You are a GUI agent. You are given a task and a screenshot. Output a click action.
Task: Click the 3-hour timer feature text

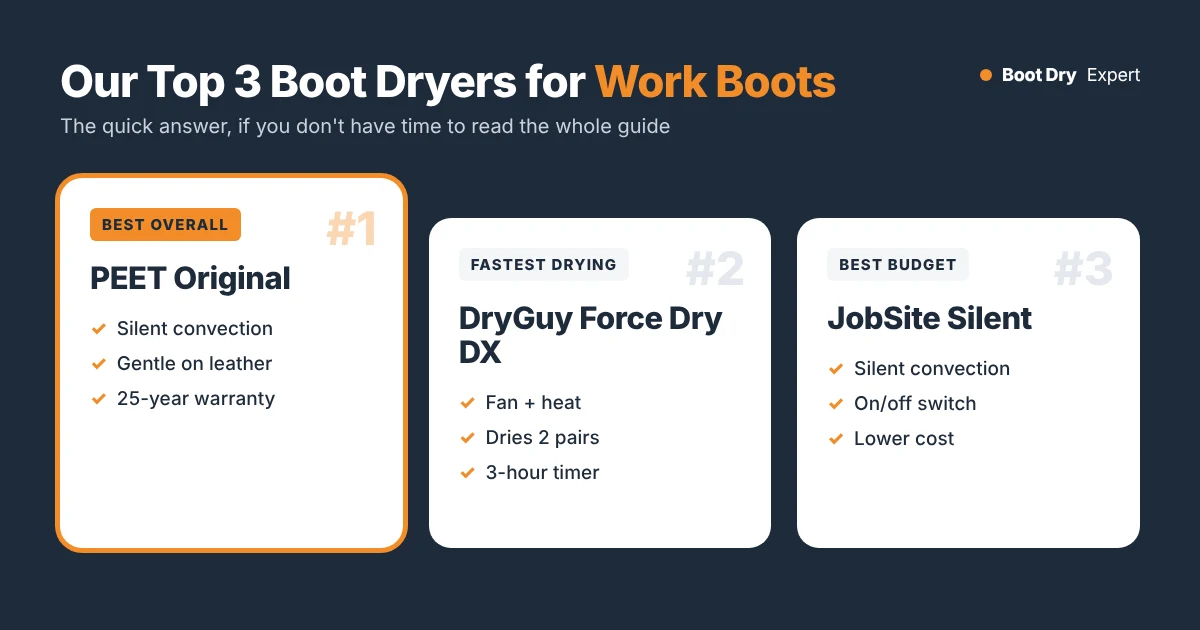point(542,472)
